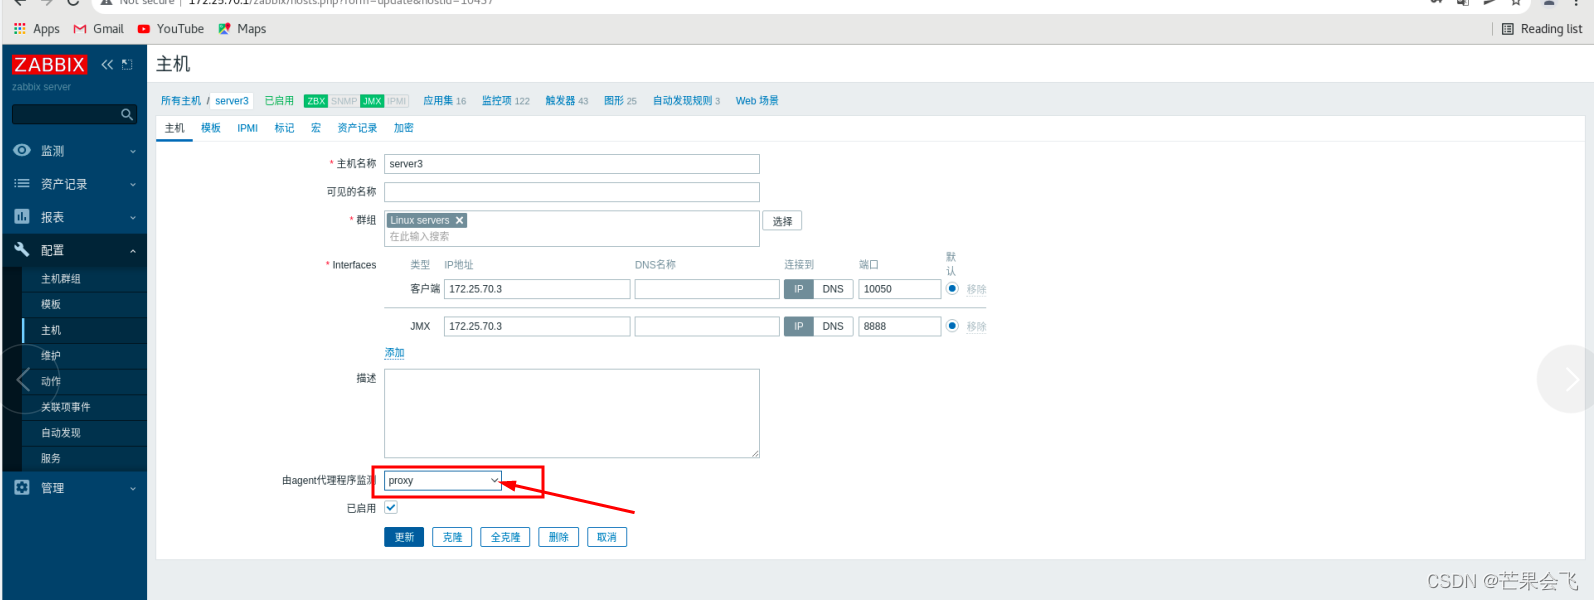Click the Apps grid icon in bookmarks bar

[x=20, y=29]
